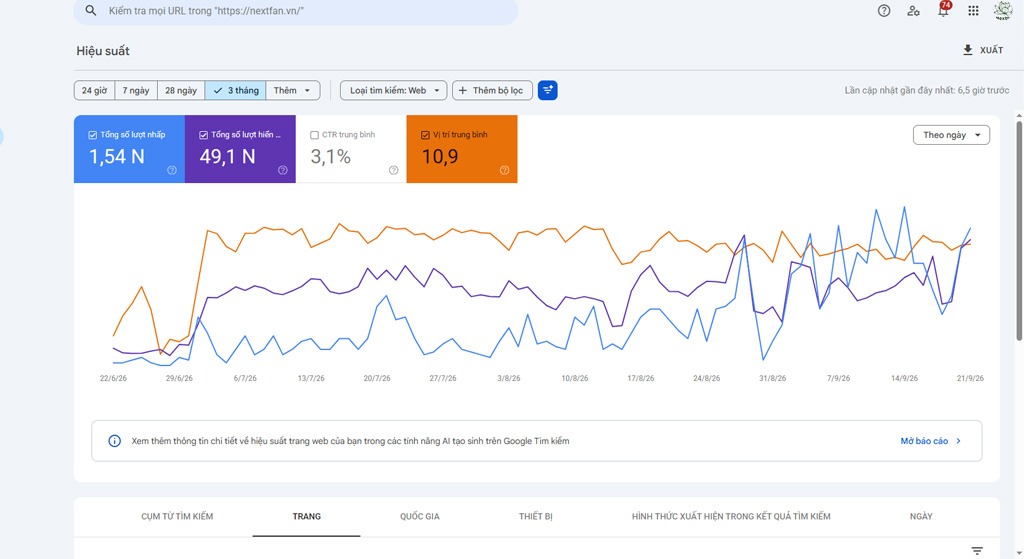Image resolution: width=1024 pixels, height=559 pixels.
Task: Click the 20/7/26 date label on chart
Action: (377, 378)
